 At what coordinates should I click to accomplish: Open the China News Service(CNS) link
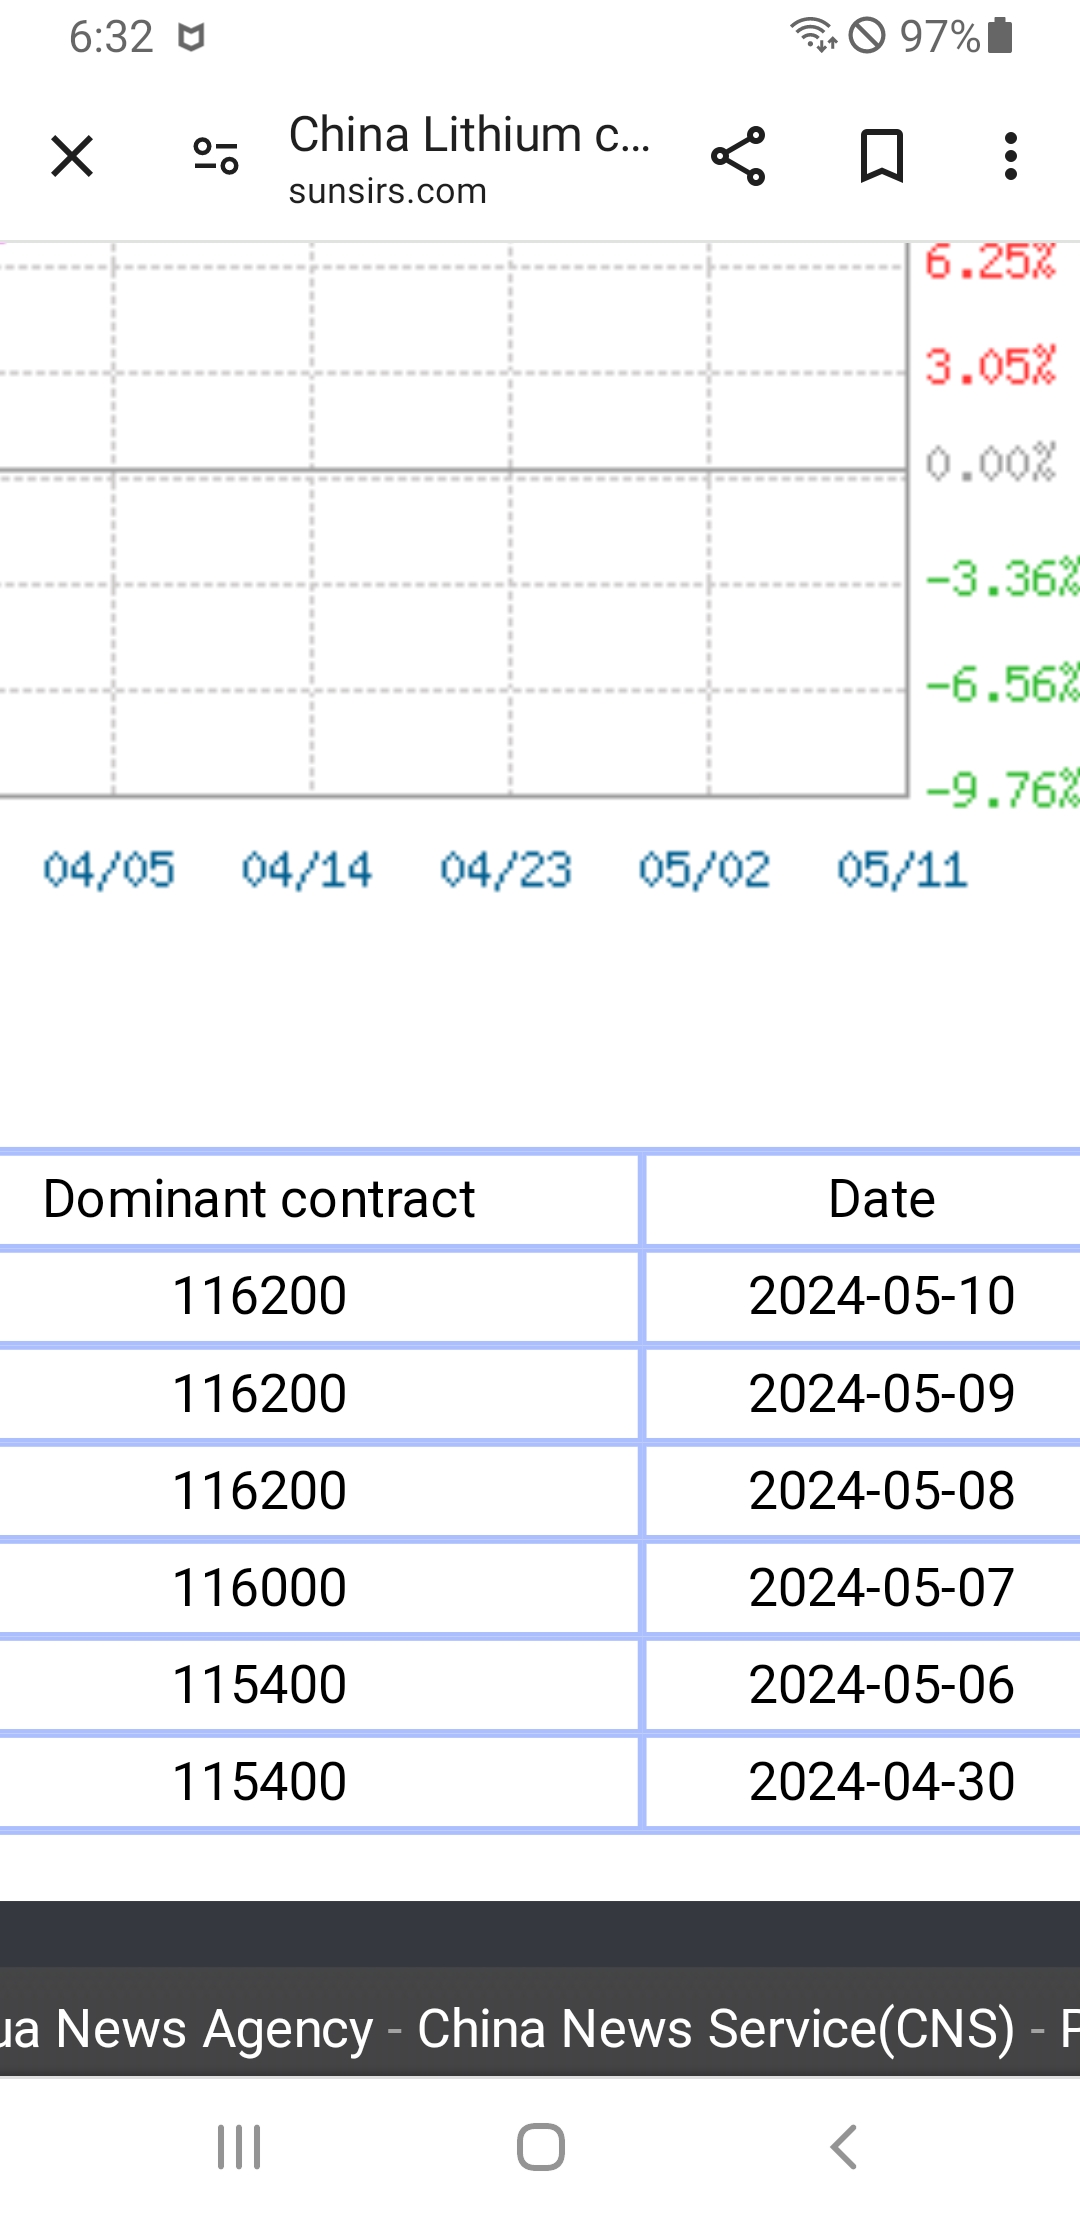tap(716, 2029)
